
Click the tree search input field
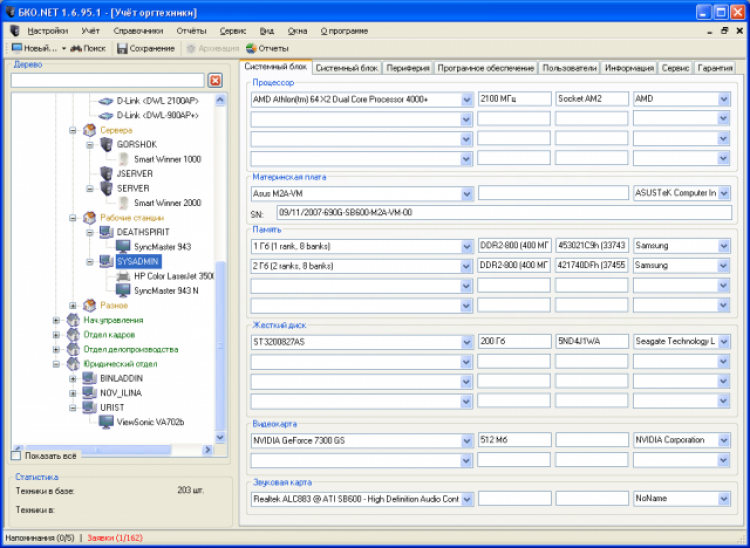[108, 80]
